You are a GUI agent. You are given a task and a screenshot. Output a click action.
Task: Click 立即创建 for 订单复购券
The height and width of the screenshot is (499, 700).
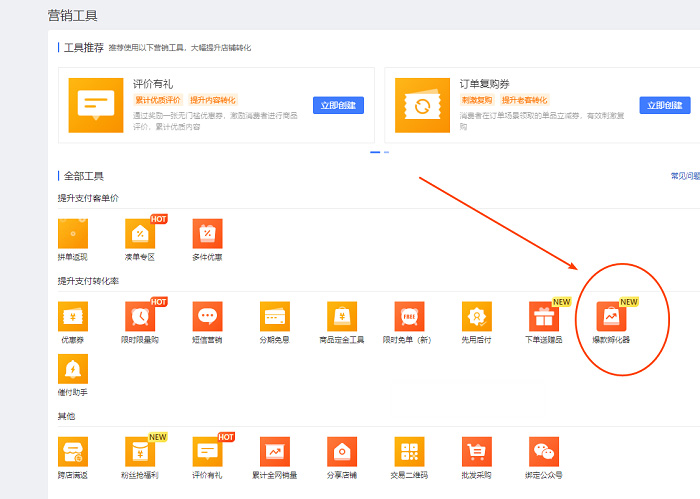point(664,105)
